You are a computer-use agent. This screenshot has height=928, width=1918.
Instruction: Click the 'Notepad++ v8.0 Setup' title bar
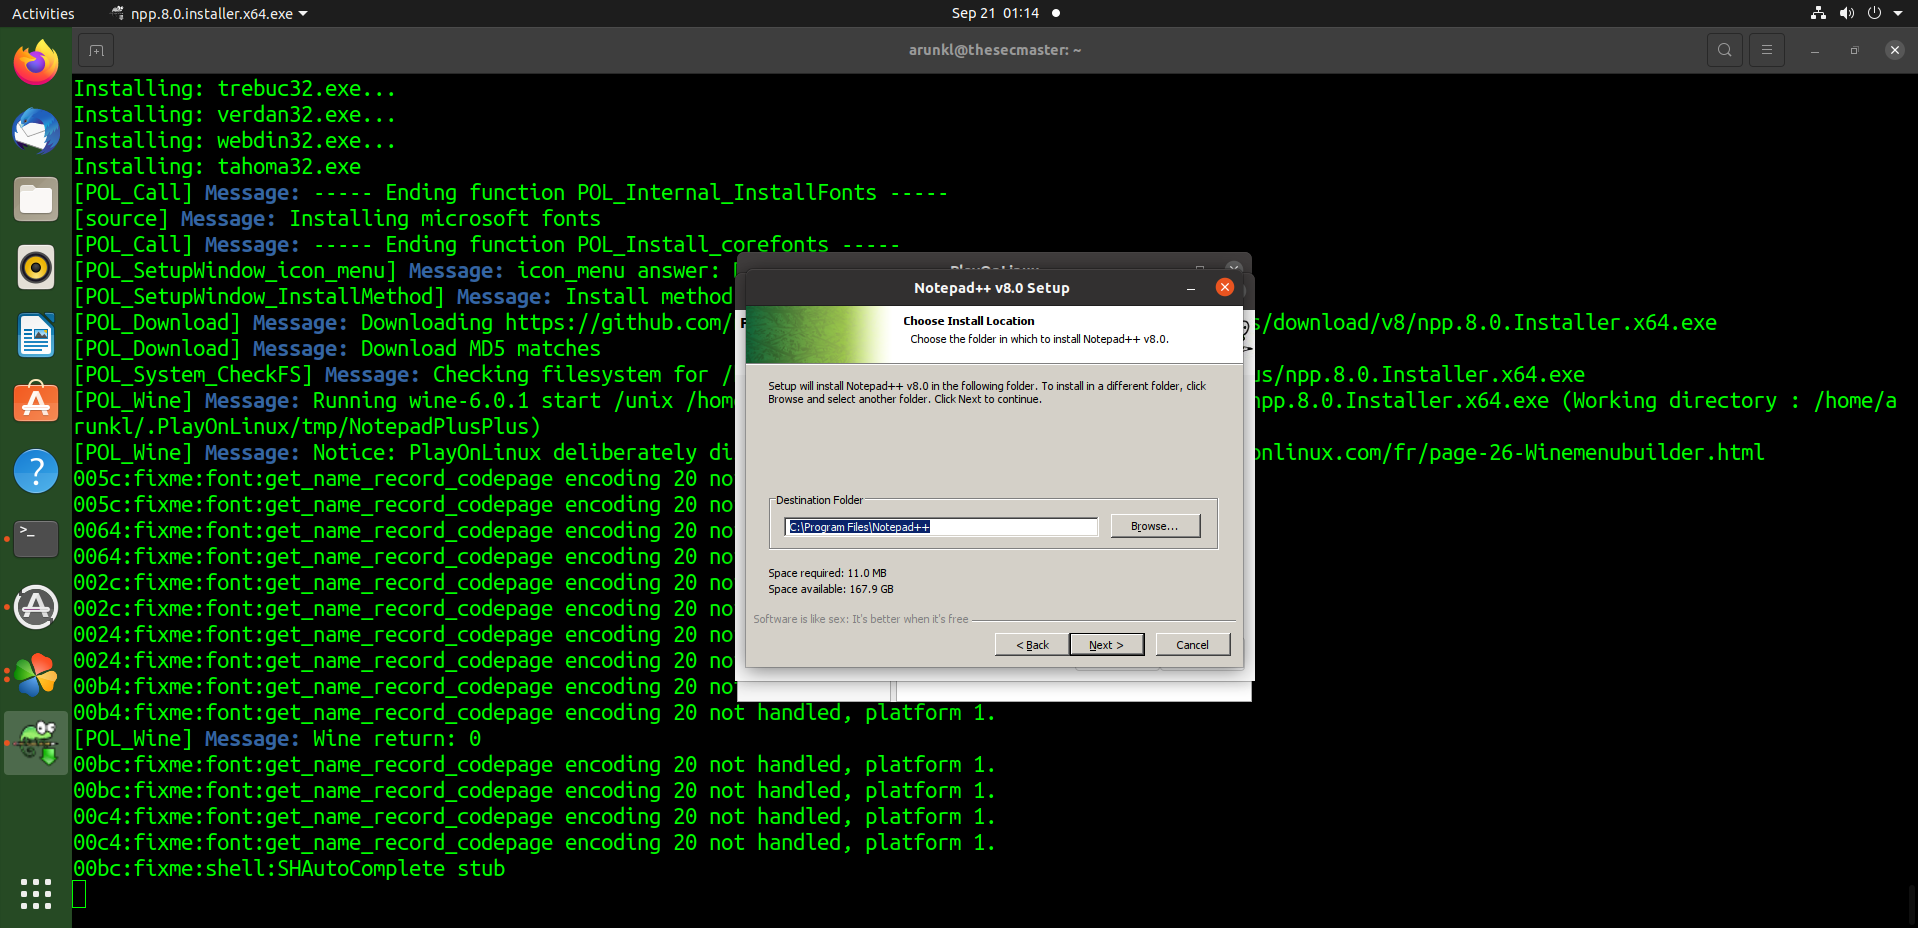pos(991,288)
